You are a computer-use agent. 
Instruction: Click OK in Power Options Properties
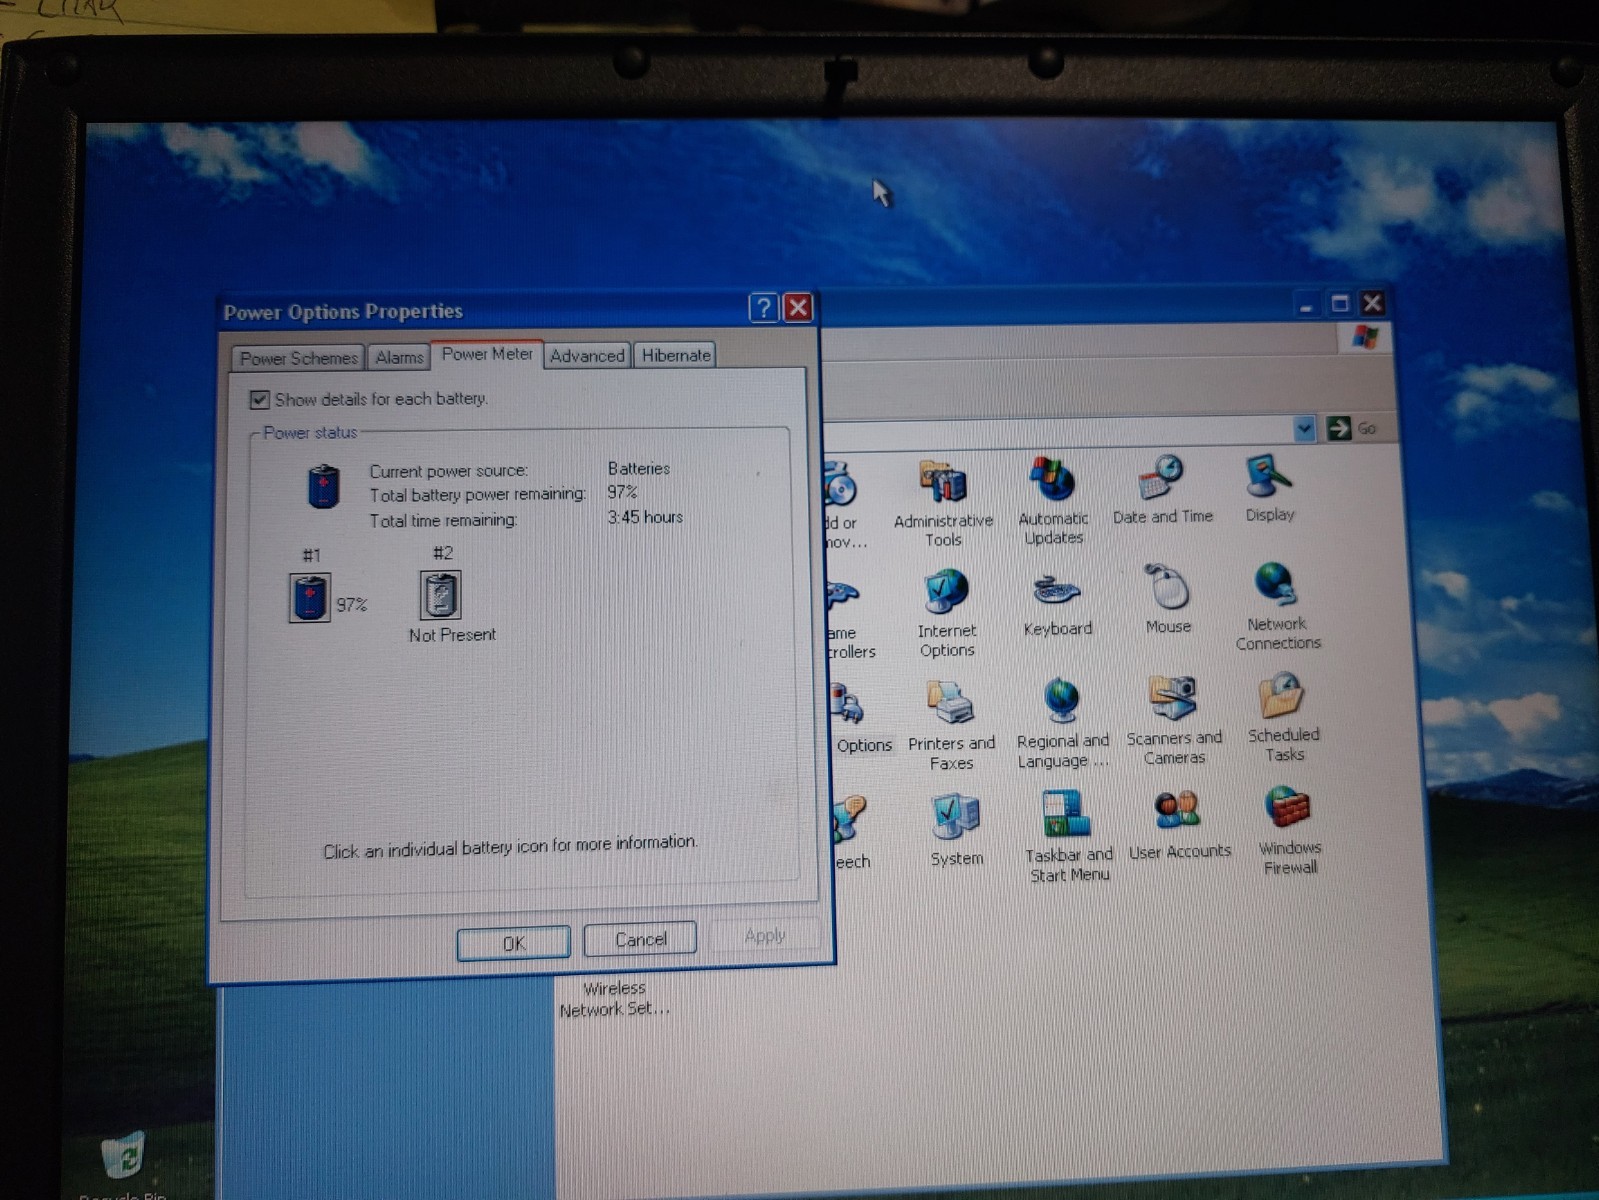(513, 943)
